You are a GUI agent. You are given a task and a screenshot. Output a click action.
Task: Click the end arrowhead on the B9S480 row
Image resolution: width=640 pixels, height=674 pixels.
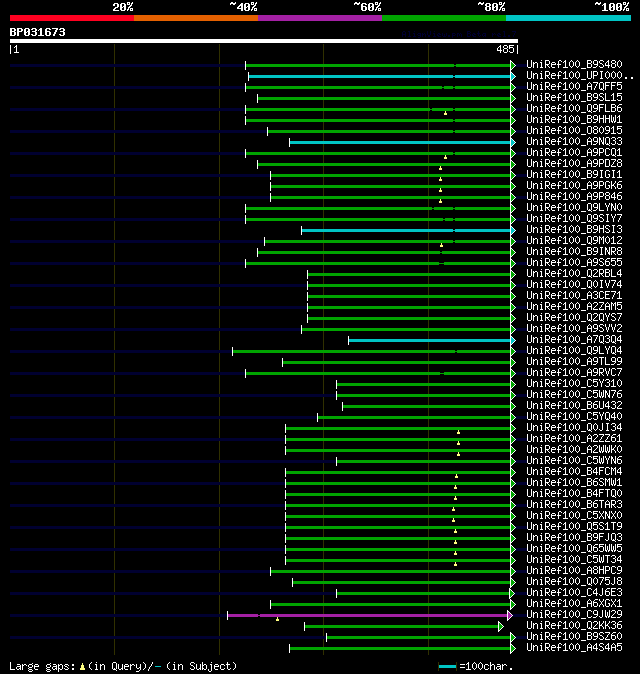point(513,65)
